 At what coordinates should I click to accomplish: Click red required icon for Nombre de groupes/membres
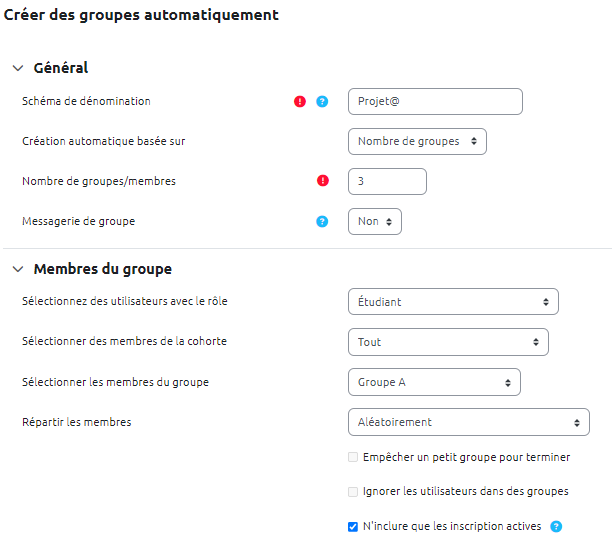point(322,181)
